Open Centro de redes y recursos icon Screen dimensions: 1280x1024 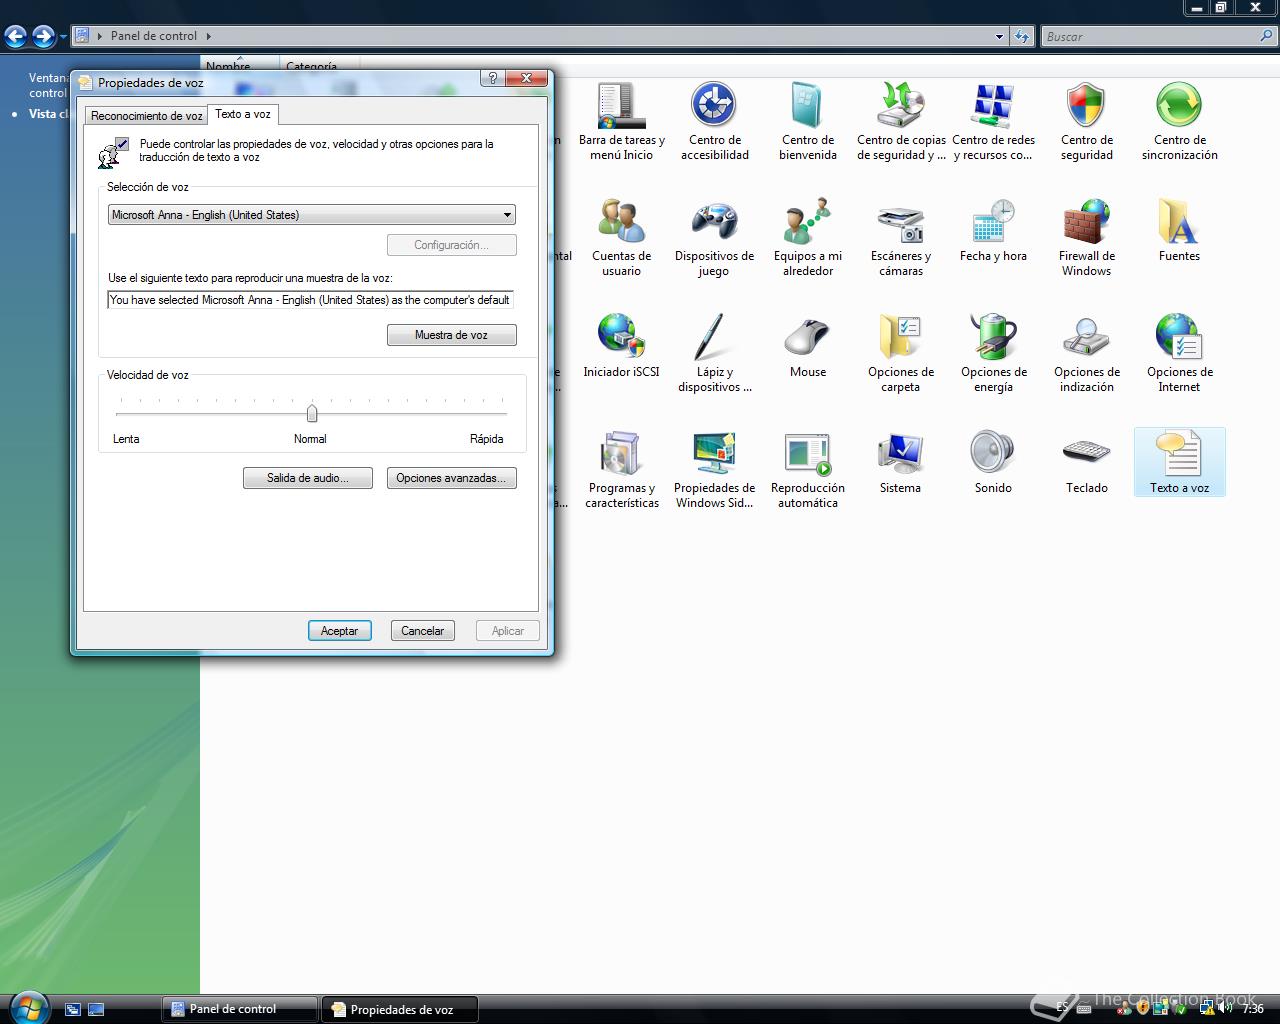[x=993, y=122]
